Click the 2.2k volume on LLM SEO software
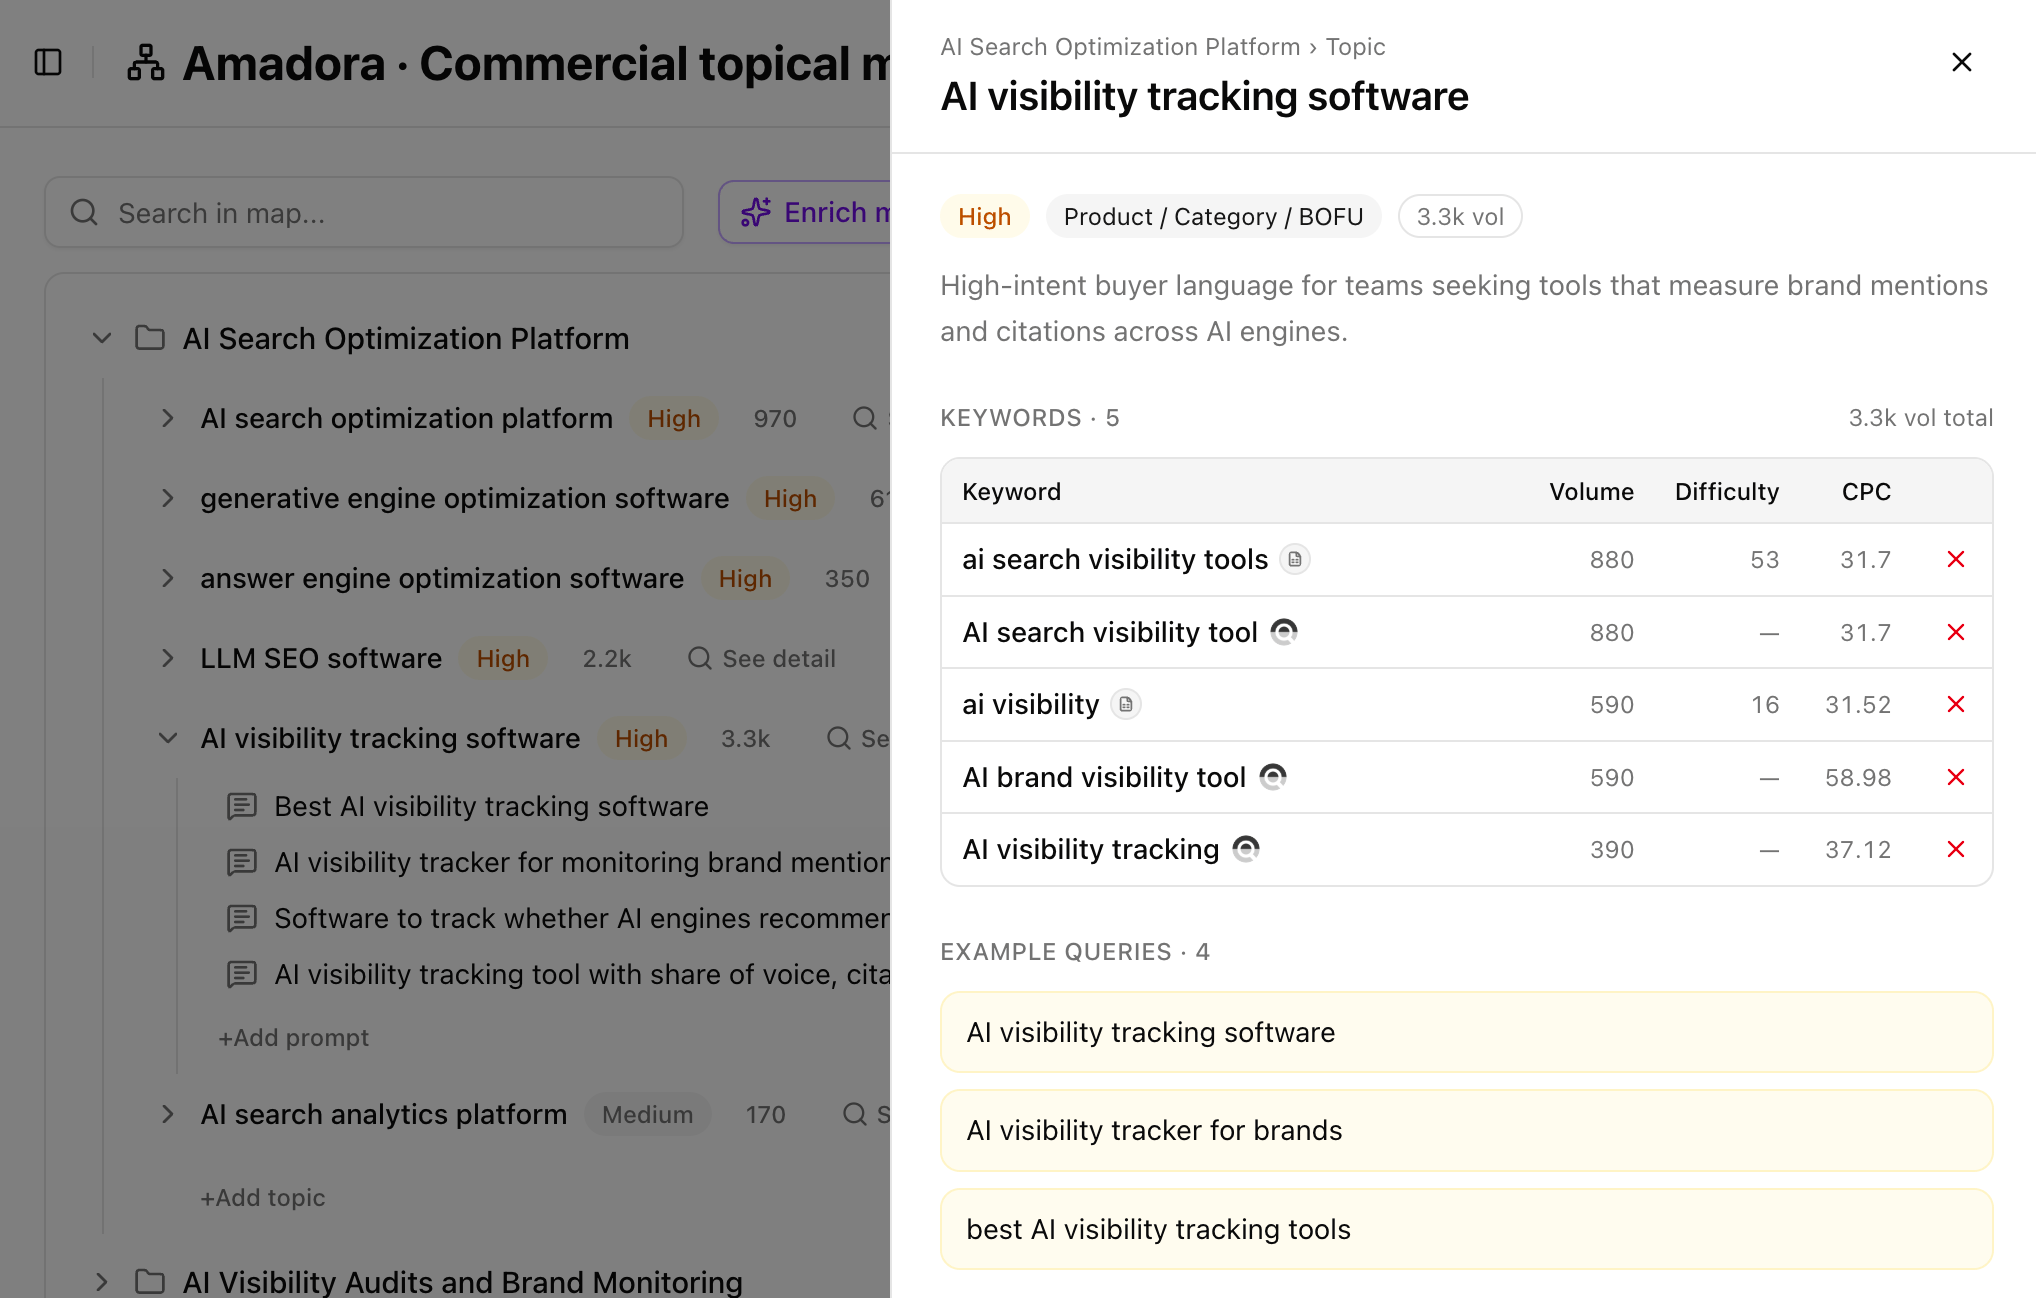Screen dimensions: 2036x1298 coord(607,658)
